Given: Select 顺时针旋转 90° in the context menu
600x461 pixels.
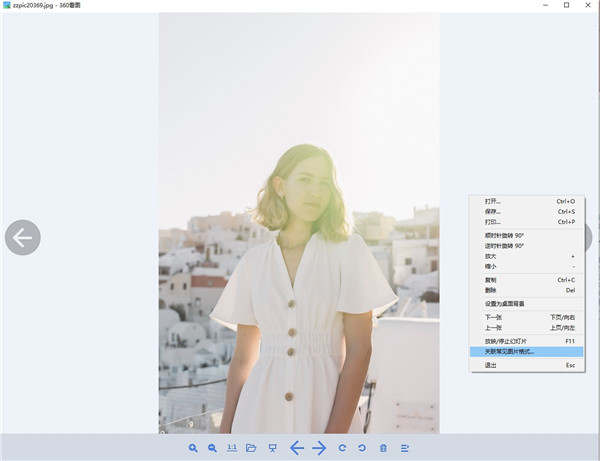Looking at the screenshot, I should coord(504,235).
